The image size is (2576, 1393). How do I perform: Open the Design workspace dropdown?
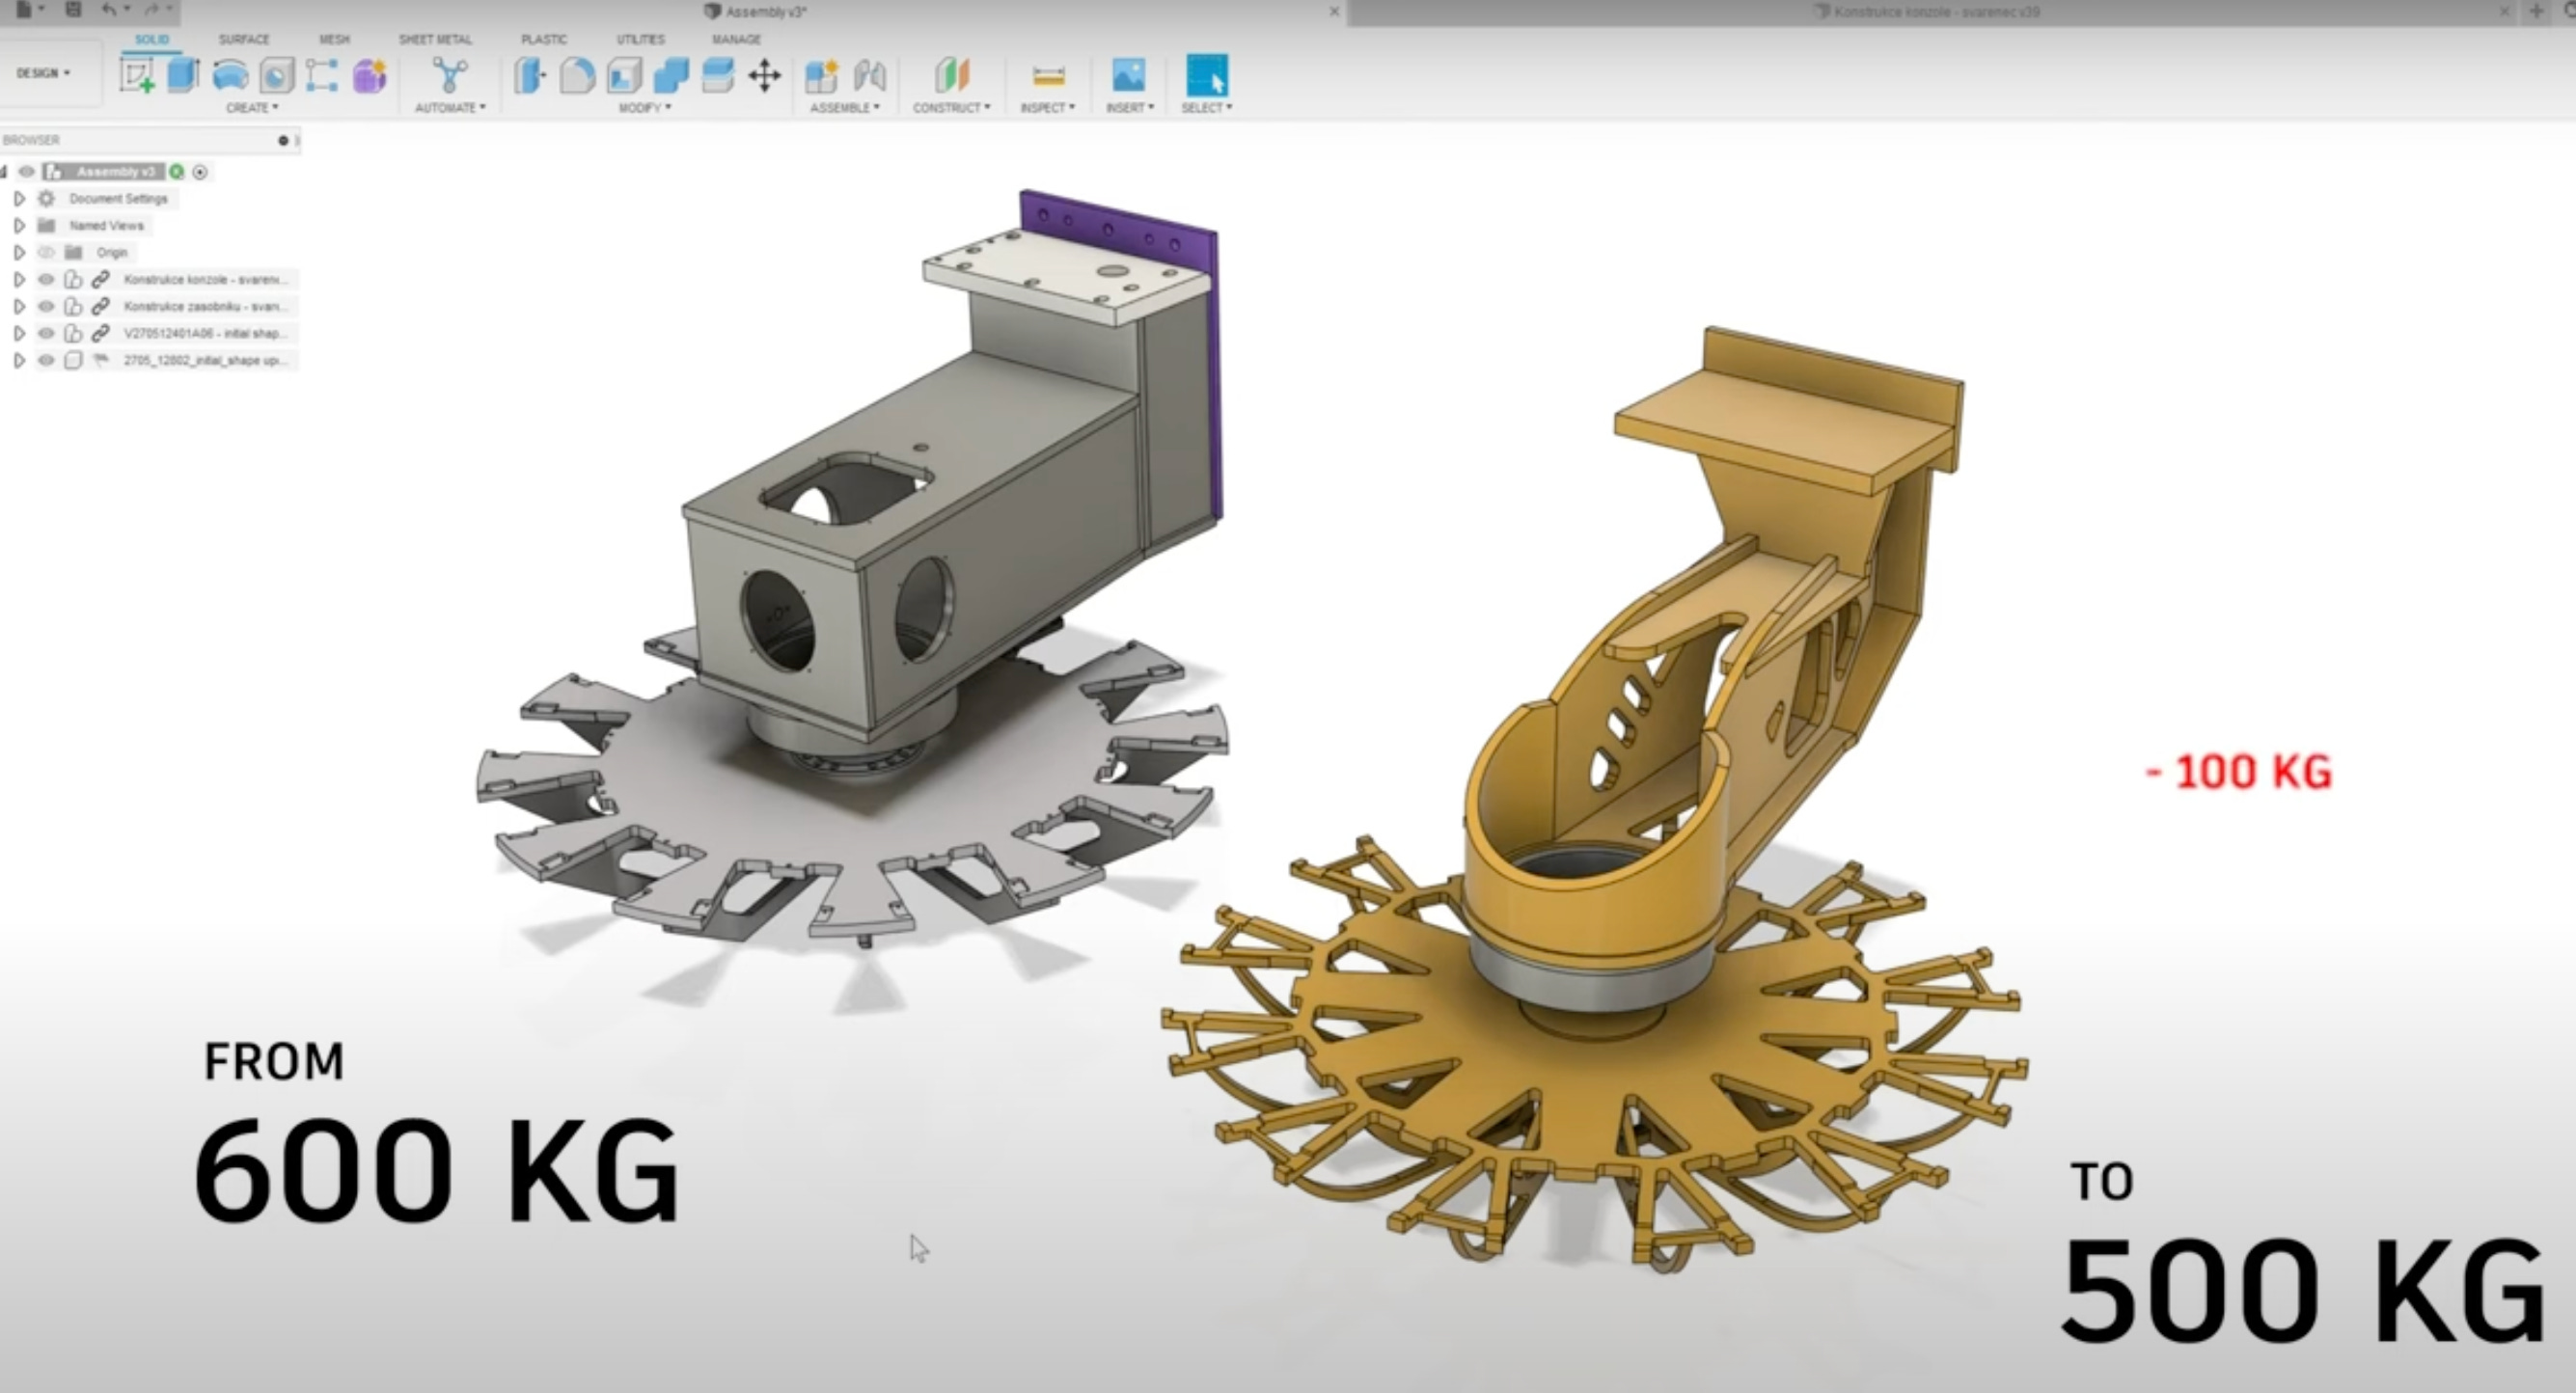44,73
